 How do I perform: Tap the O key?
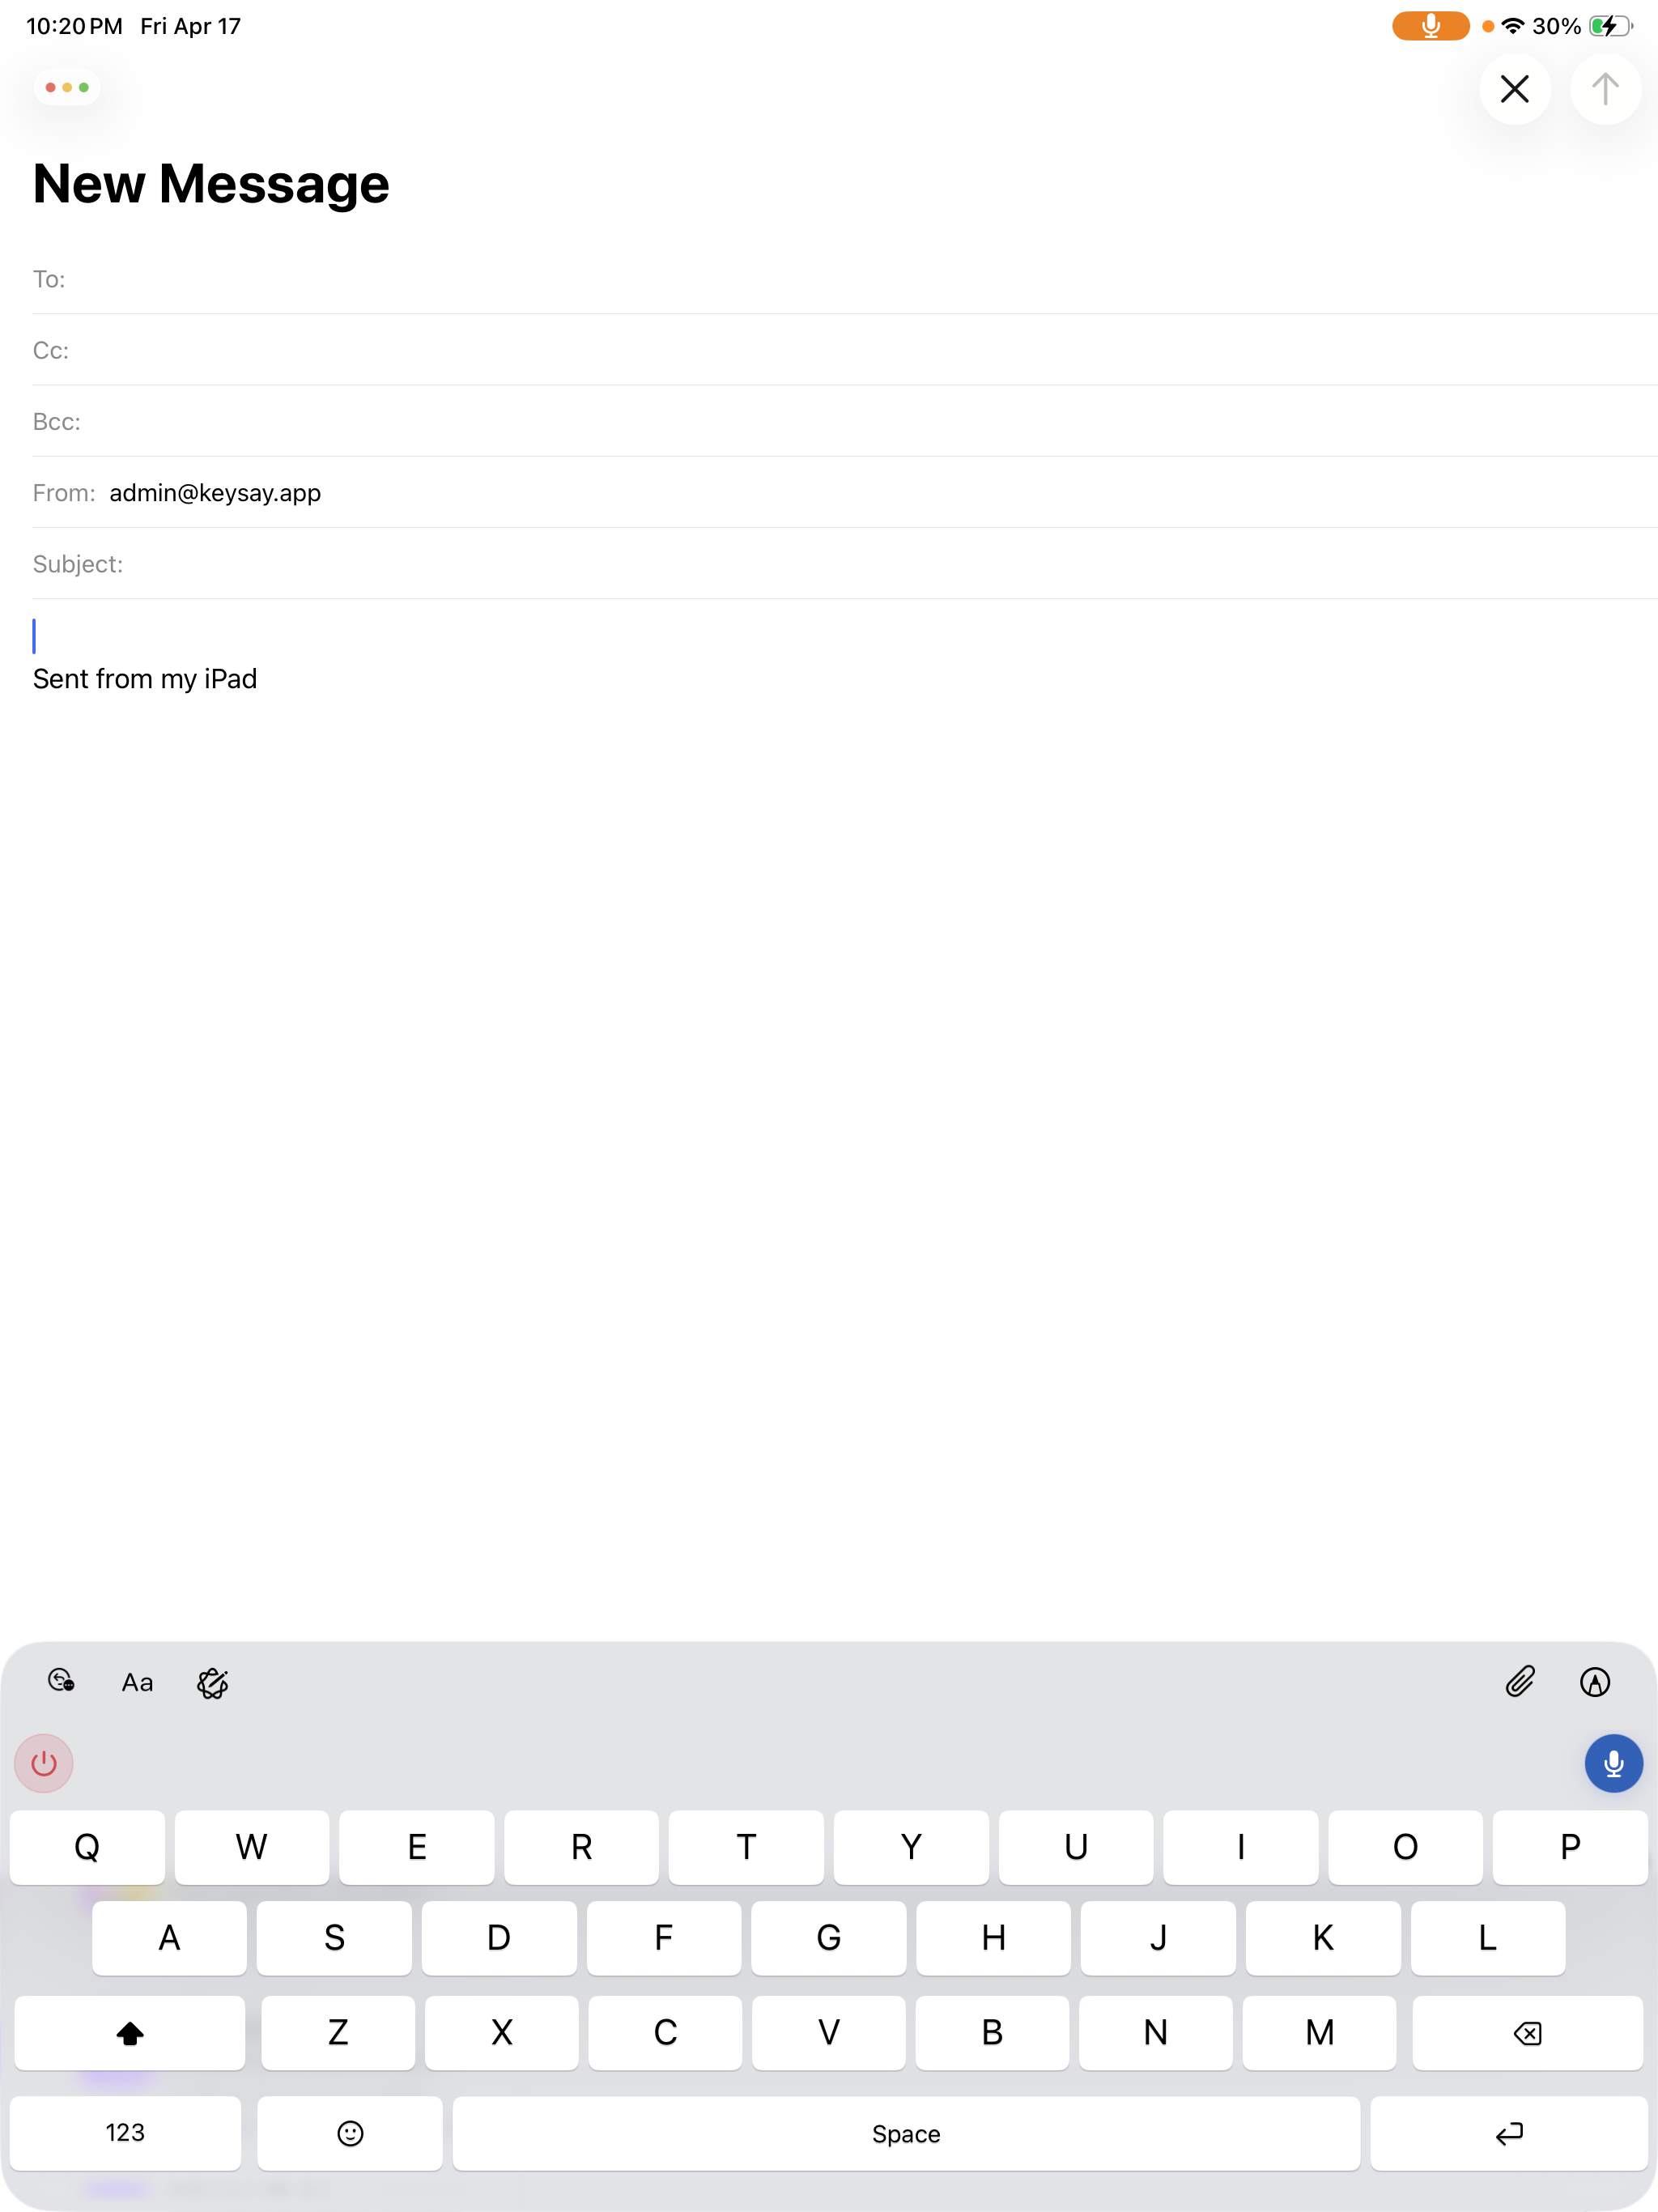tap(1405, 1847)
